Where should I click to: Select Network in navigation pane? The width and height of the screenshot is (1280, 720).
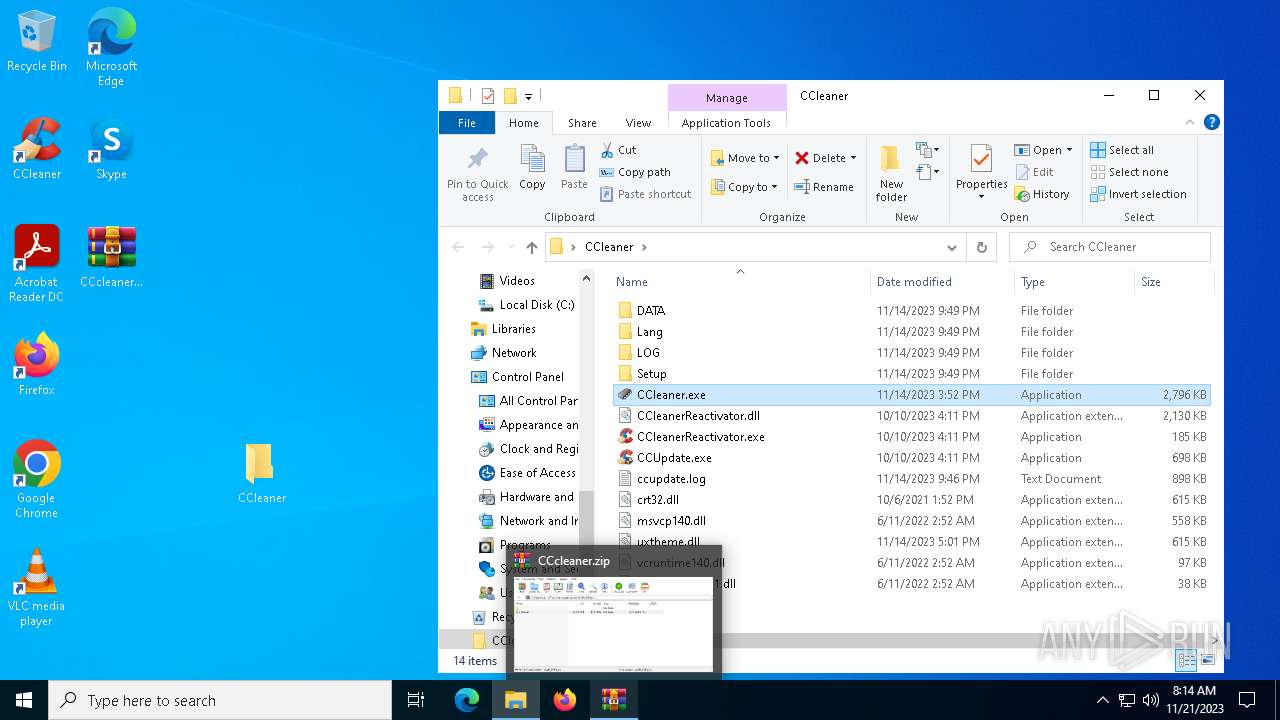(x=504, y=353)
